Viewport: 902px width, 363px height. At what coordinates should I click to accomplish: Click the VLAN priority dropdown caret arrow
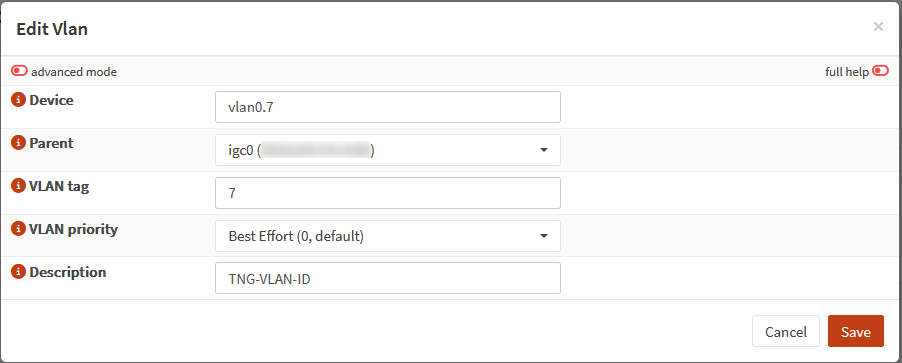pos(544,236)
